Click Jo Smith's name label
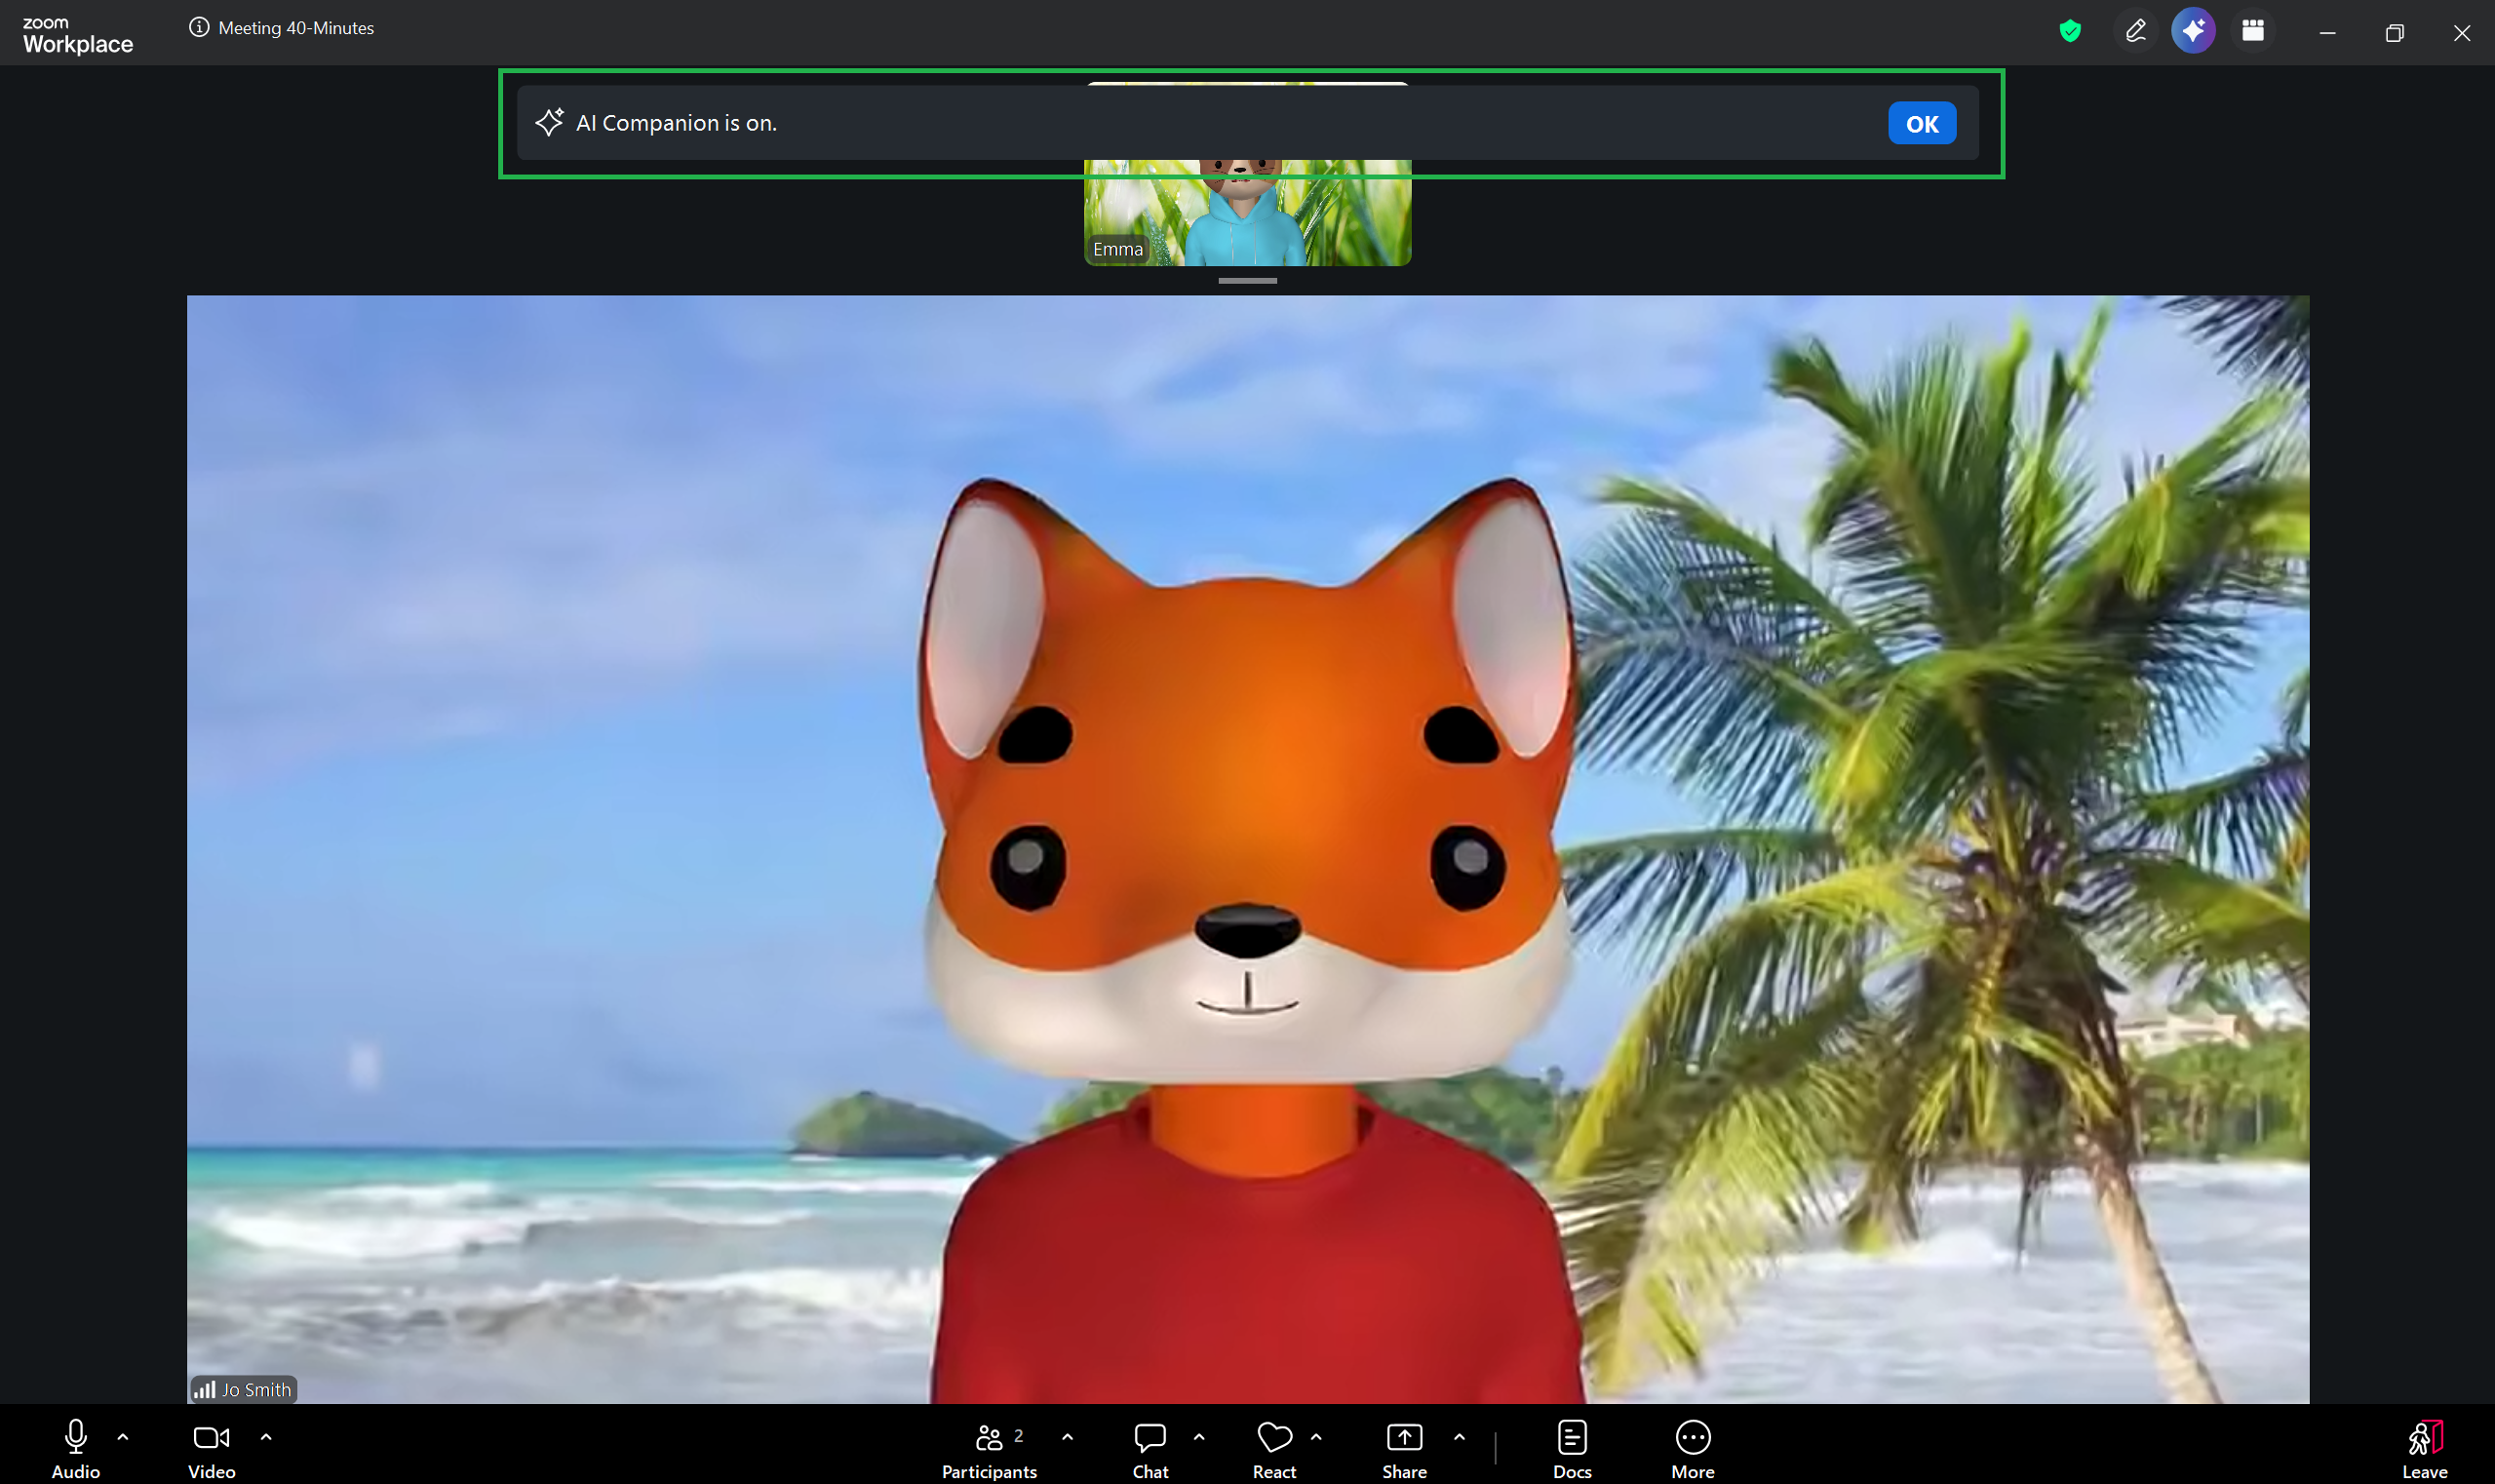The width and height of the screenshot is (2495, 1484). [256, 1389]
